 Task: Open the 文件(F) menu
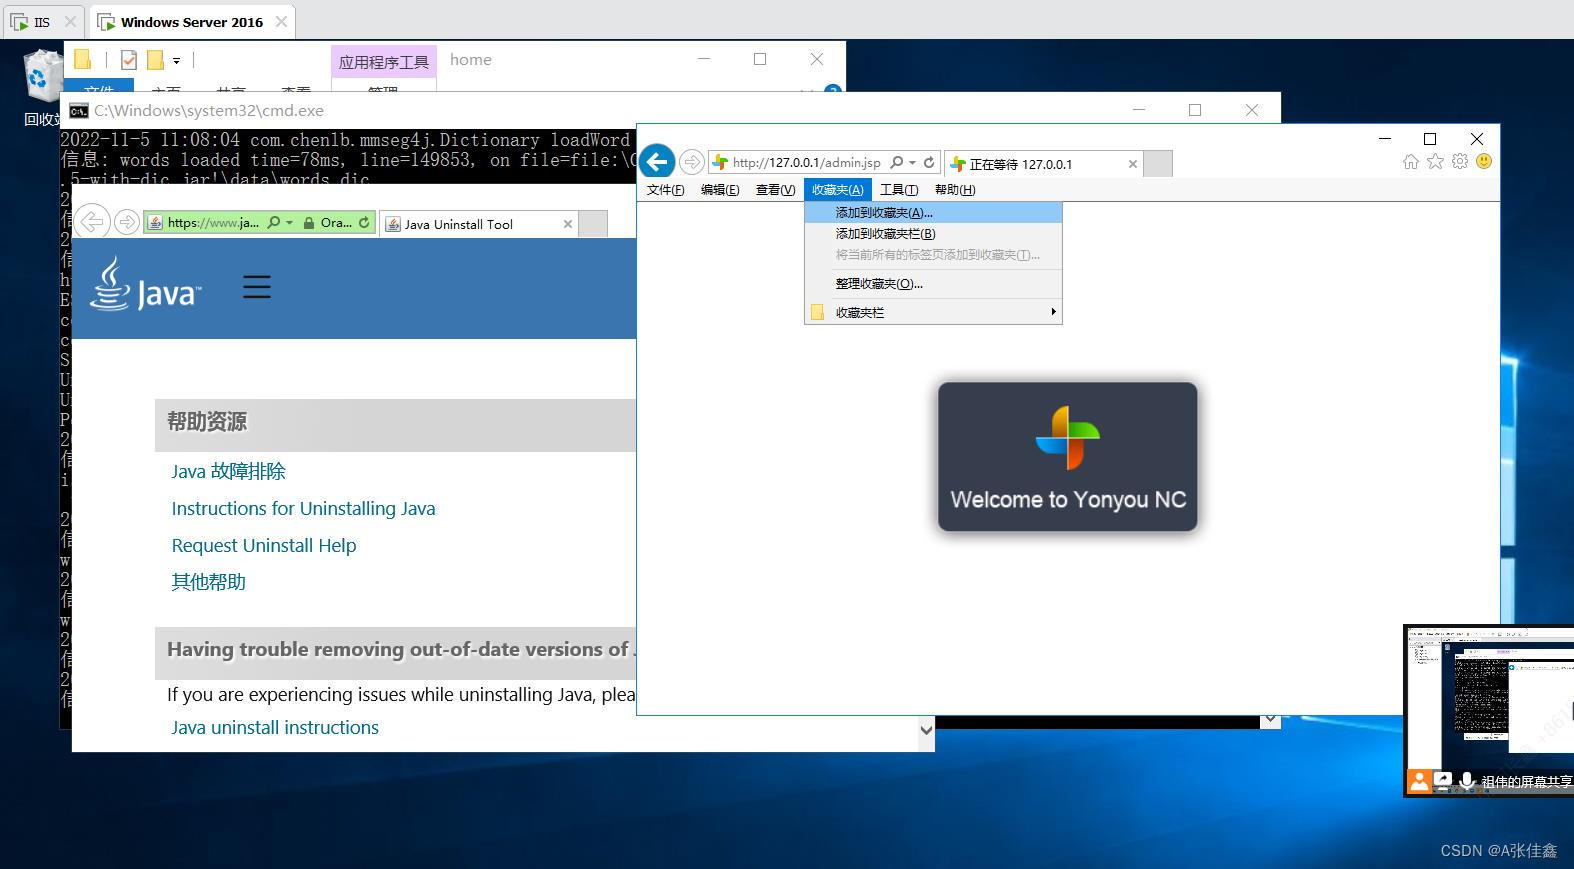coord(665,190)
